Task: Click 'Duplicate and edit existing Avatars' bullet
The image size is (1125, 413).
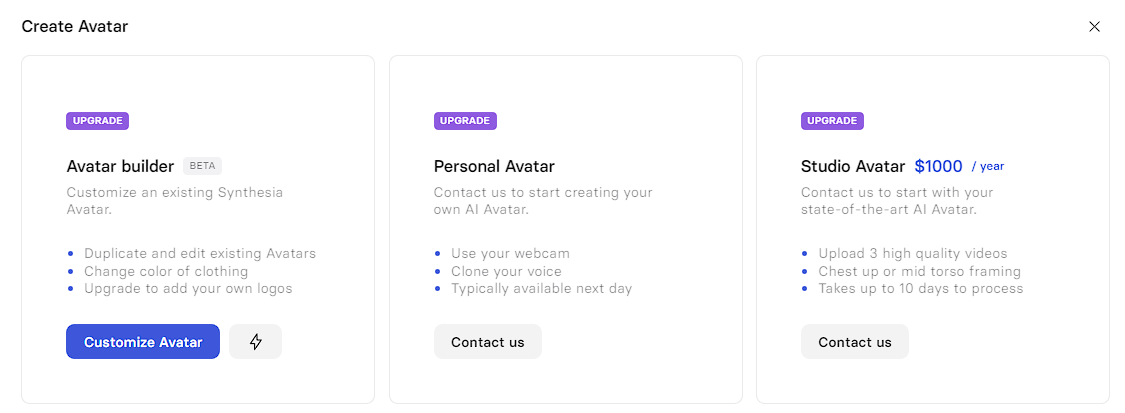Action: [200, 254]
